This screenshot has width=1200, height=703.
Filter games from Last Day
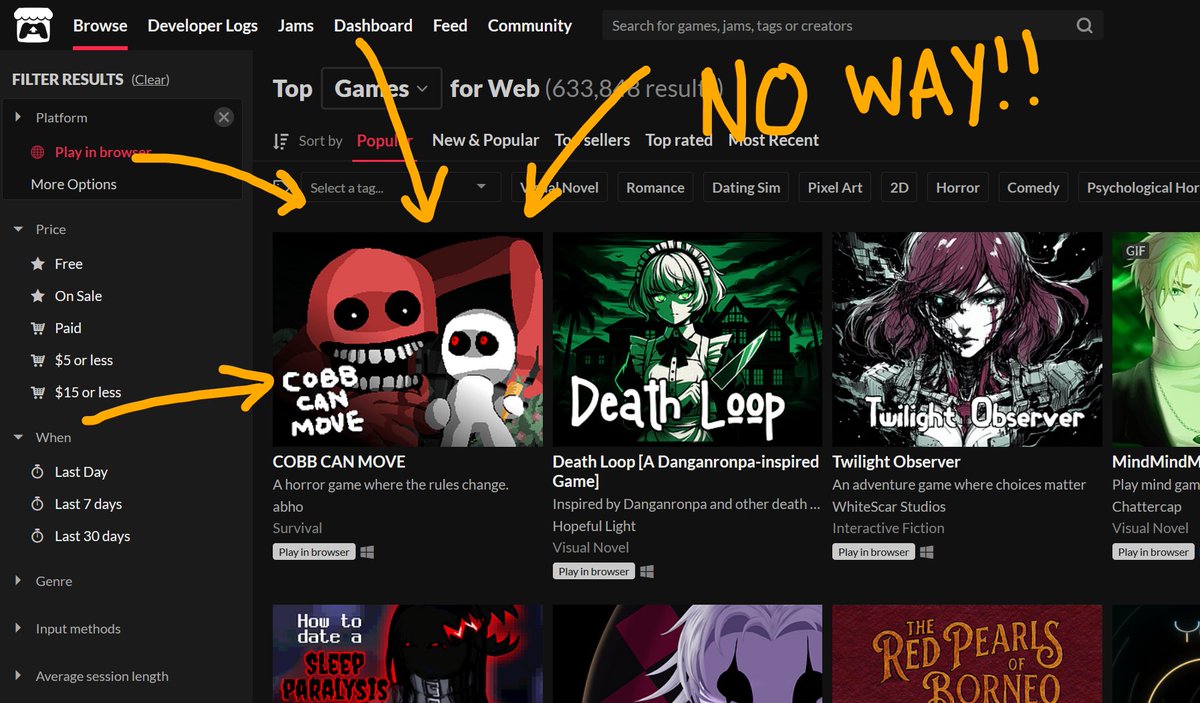tap(81, 472)
